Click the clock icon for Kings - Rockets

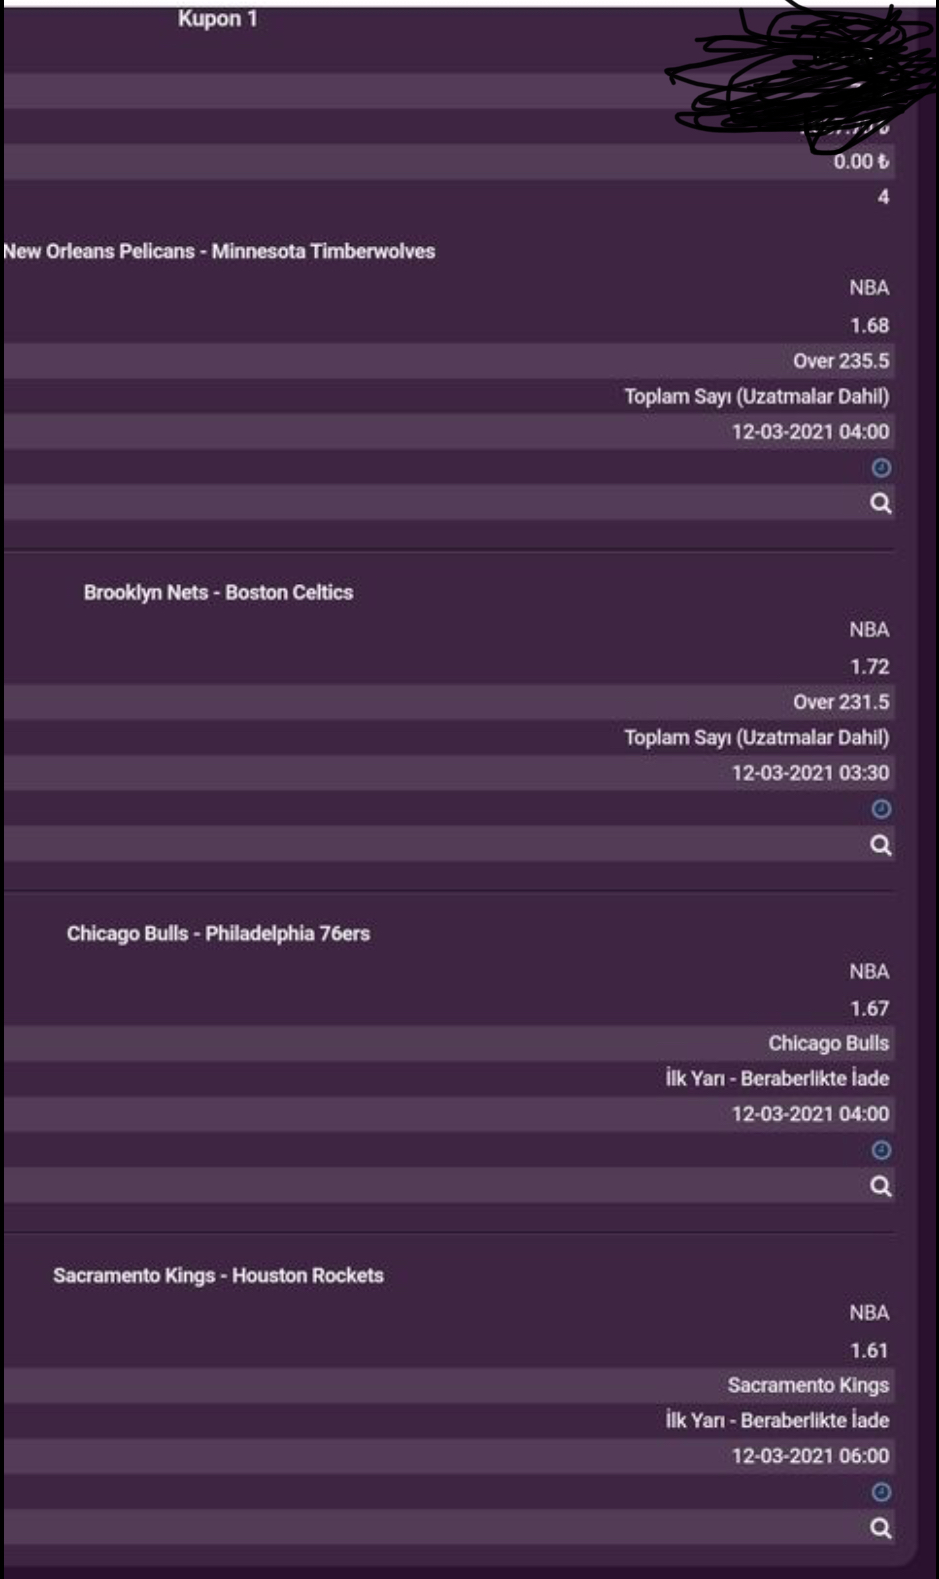point(881,1492)
